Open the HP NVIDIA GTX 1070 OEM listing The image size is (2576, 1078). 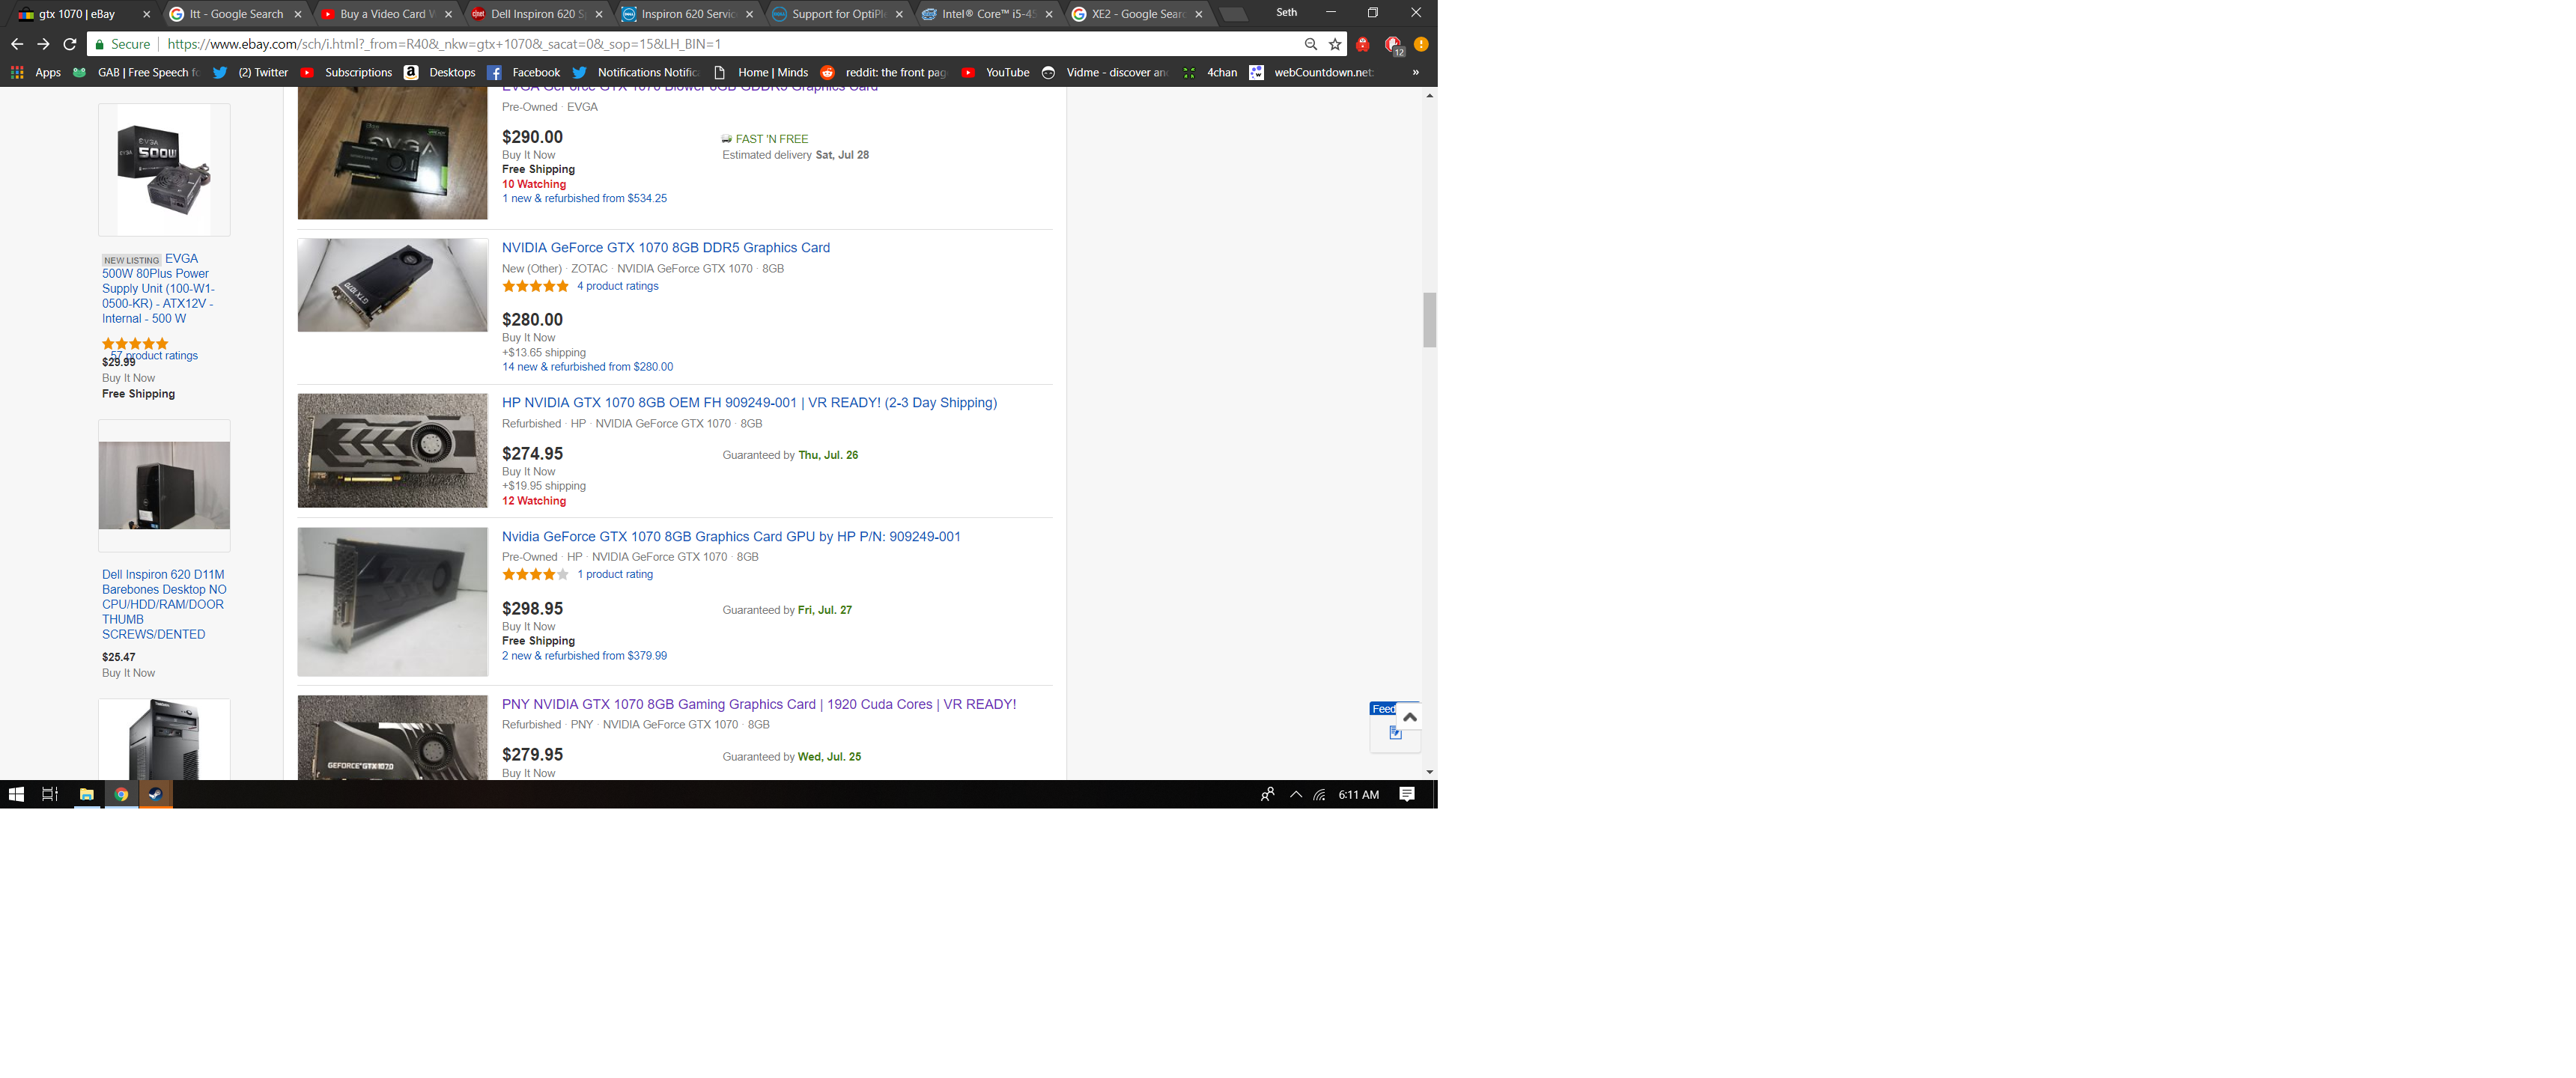coord(749,403)
